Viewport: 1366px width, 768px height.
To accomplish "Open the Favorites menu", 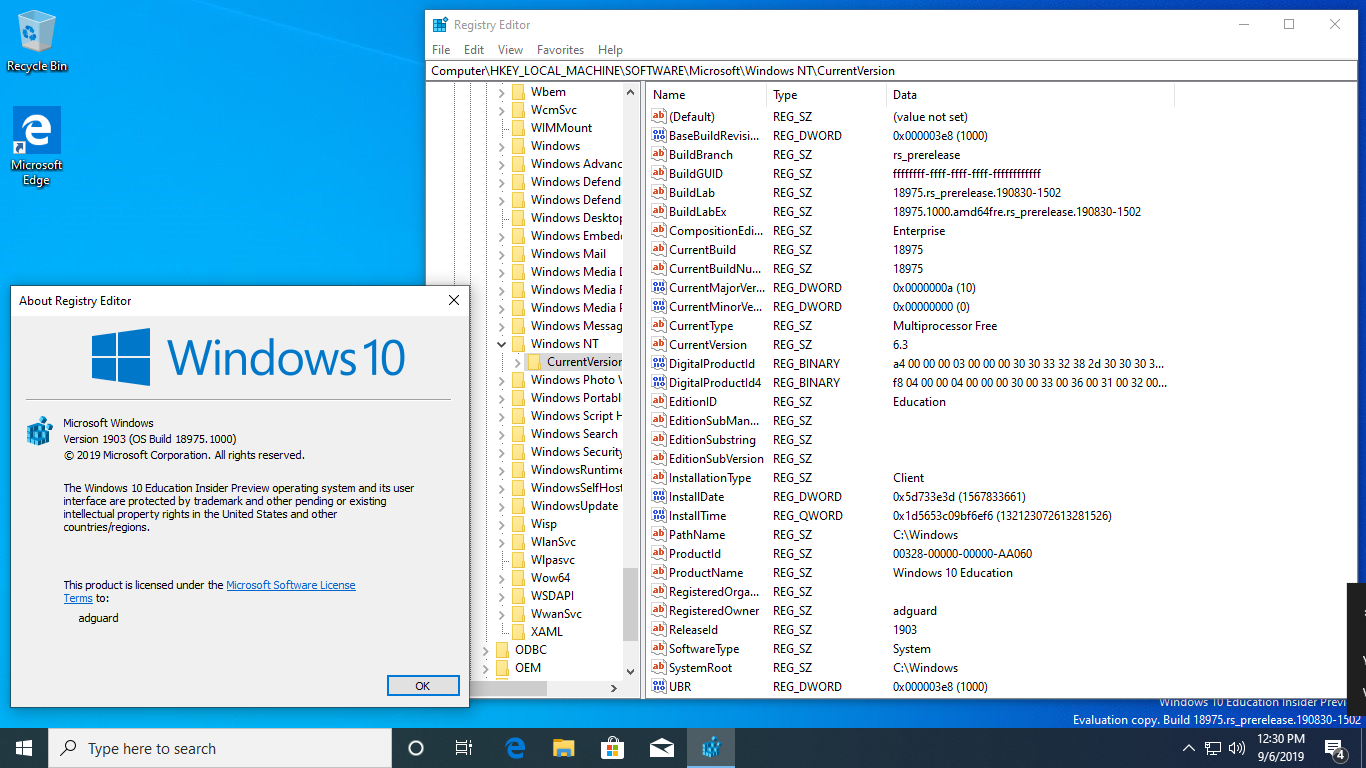I will pos(560,49).
